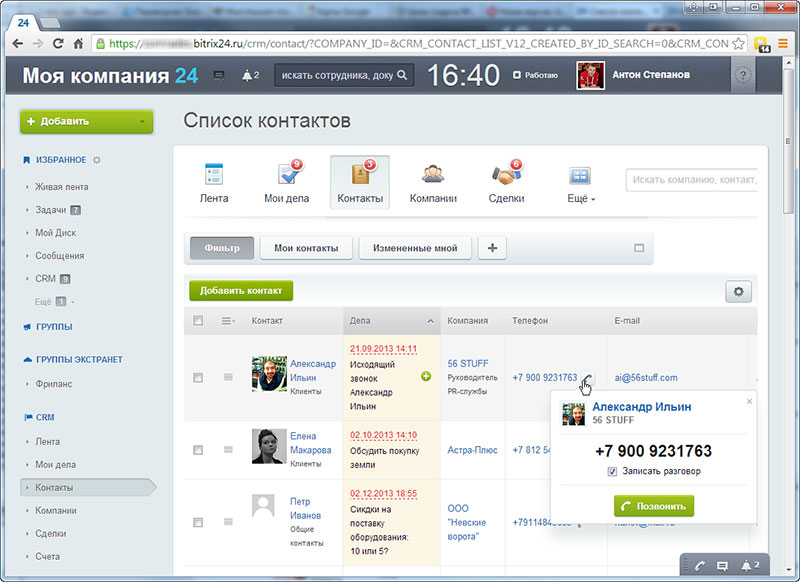Click Anton Stepanov's profile photo

[590, 75]
